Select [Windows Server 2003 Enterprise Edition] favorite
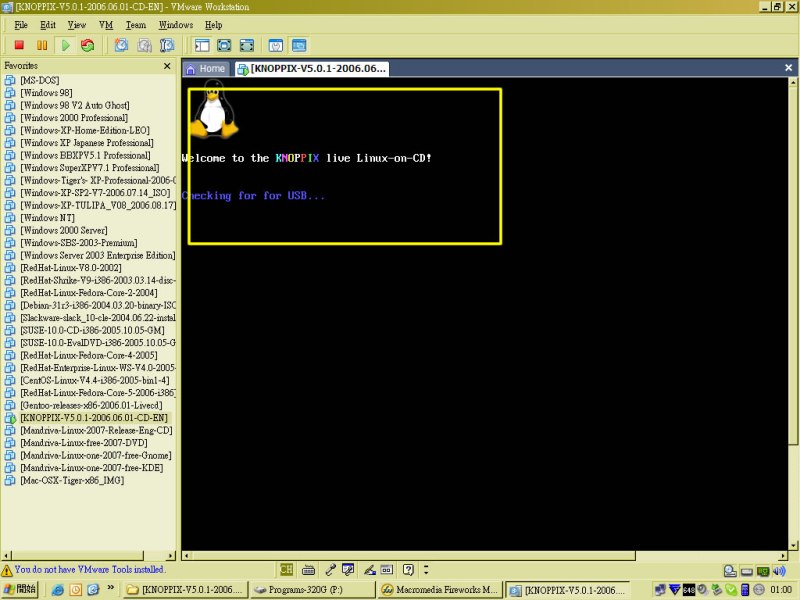 97,255
